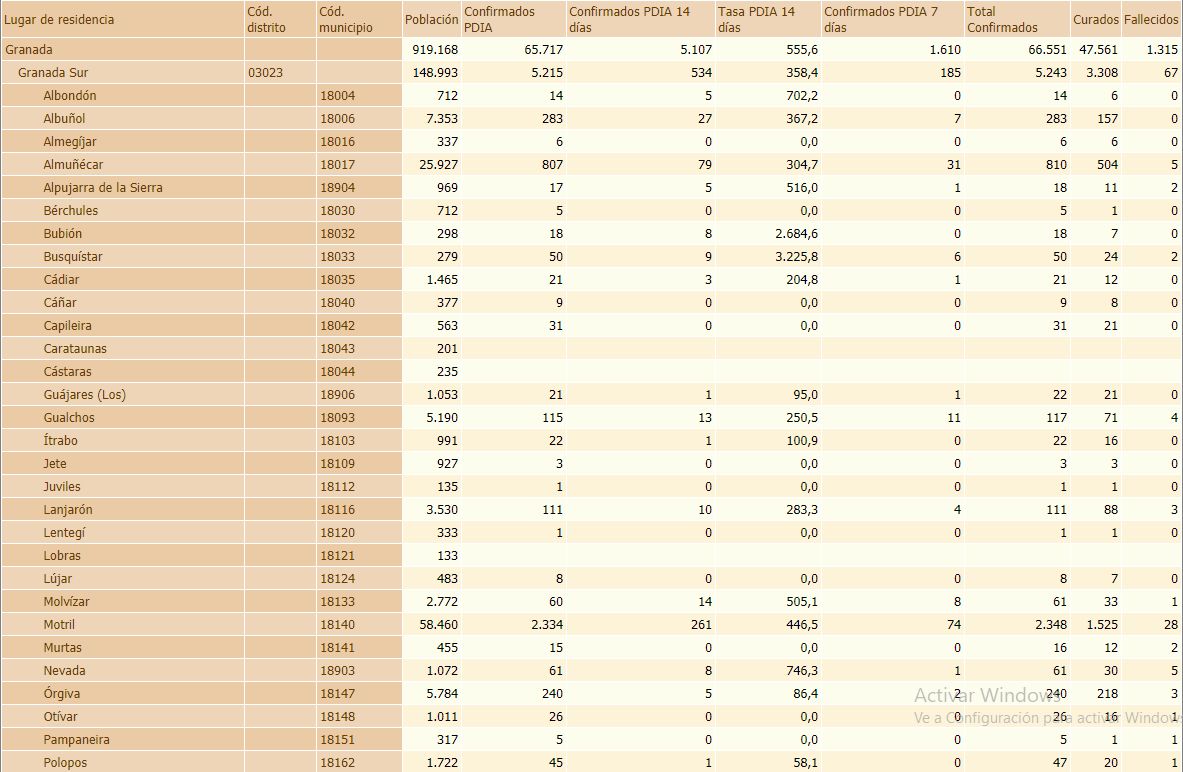Click the Curados column header
1183x772 pixels.
pyautogui.click(x=1095, y=20)
